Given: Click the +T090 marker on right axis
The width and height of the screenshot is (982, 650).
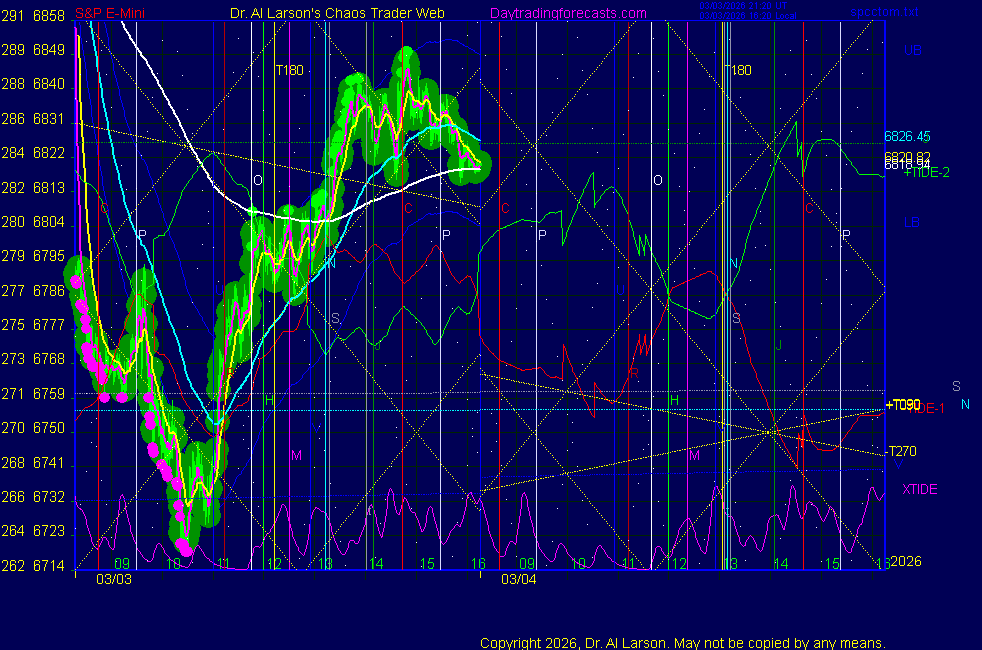Looking at the screenshot, I should point(901,405).
